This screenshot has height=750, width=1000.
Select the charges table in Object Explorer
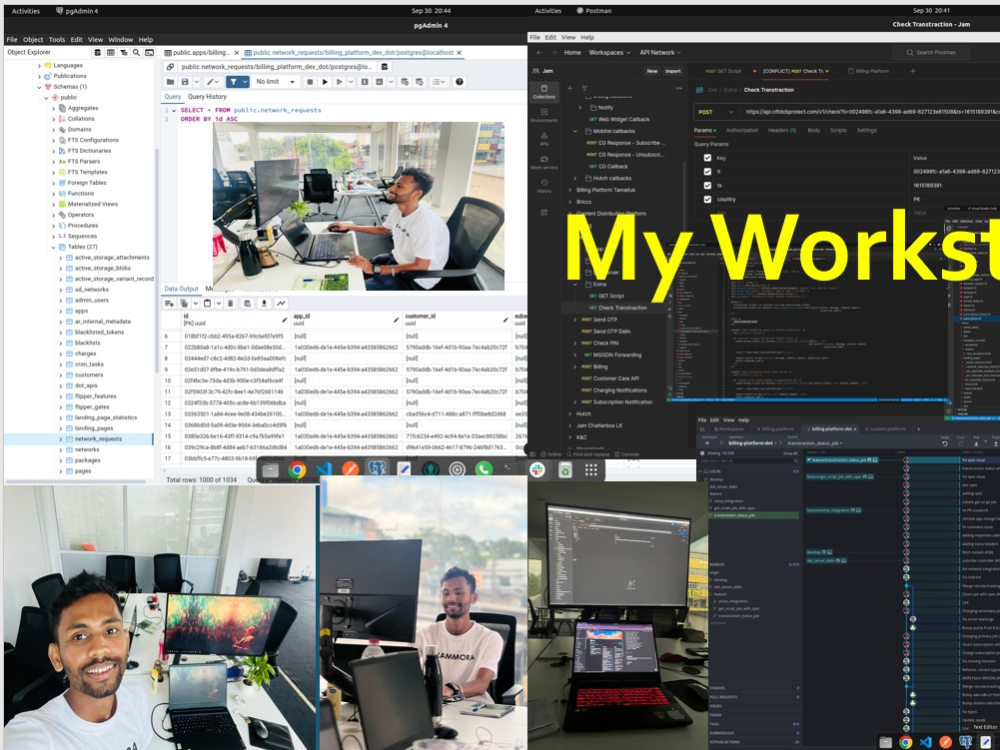pos(85,353)
